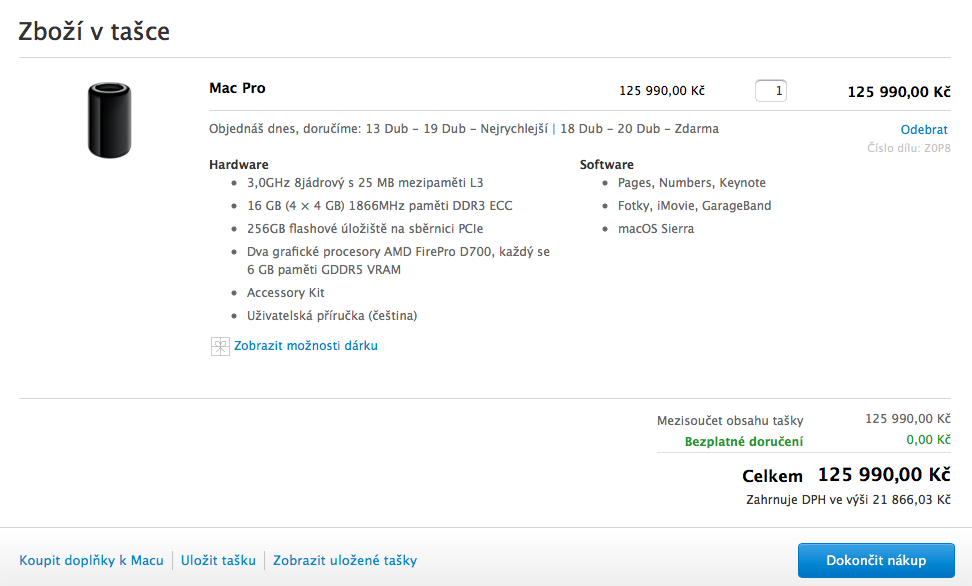
Task: Open Zobrazit možnosti dárku link
Action: 306,346
